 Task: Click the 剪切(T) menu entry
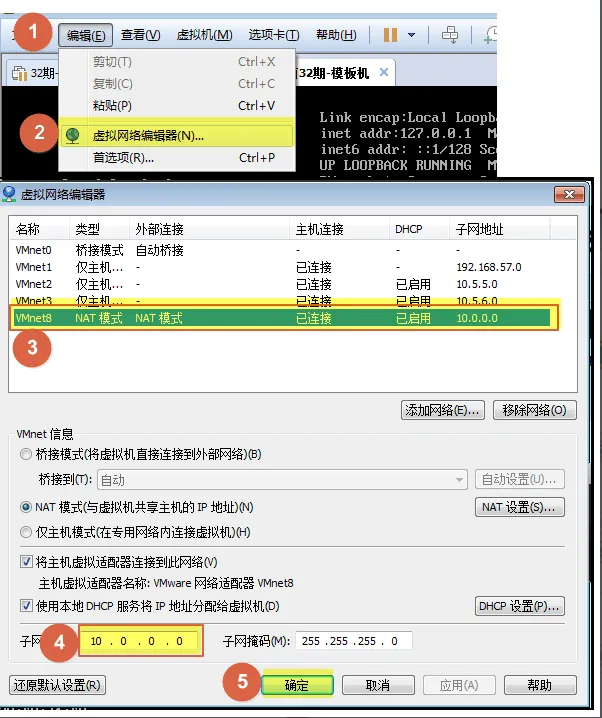(177, 62)
